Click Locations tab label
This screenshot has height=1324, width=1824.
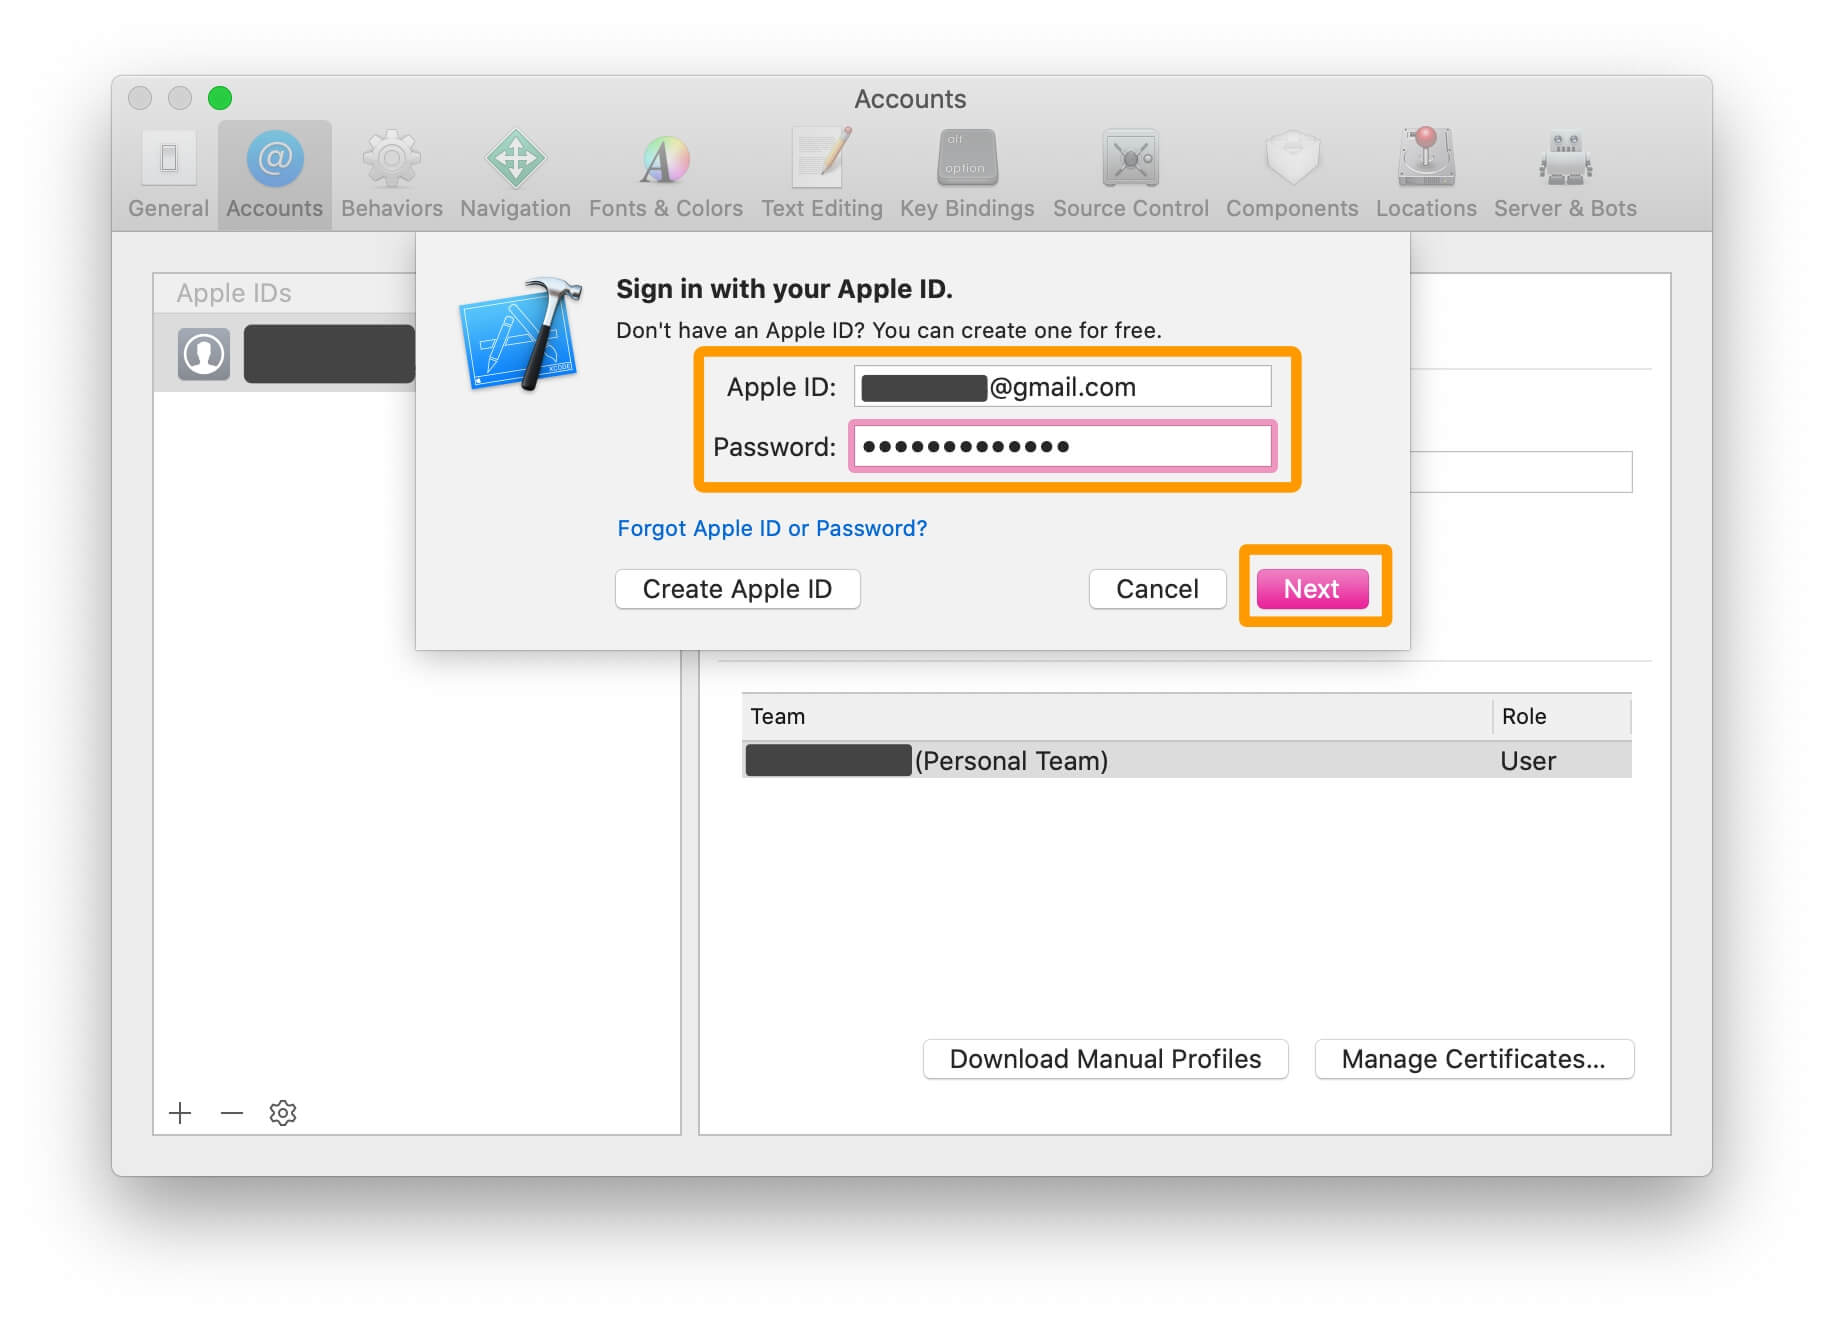(1426, 208)
